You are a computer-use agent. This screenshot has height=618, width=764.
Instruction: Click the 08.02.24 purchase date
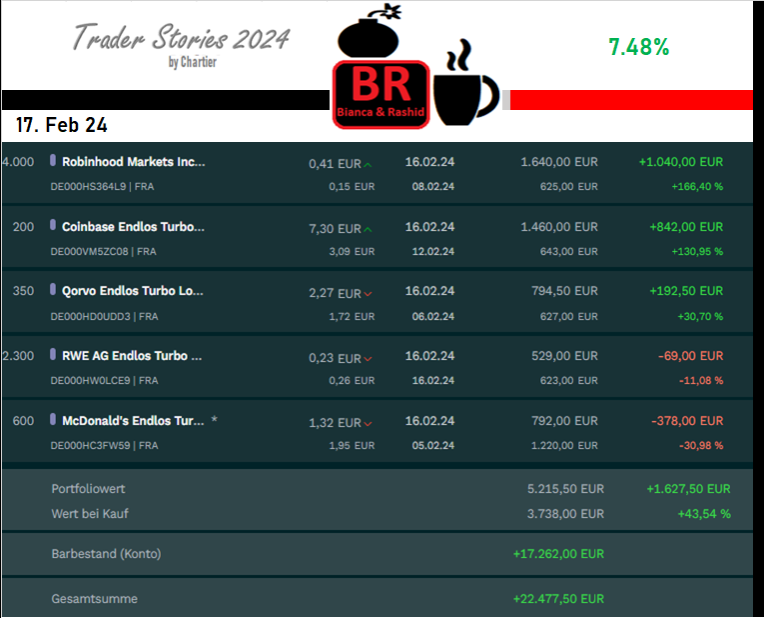pyautogui.click(x=433, y=187)
